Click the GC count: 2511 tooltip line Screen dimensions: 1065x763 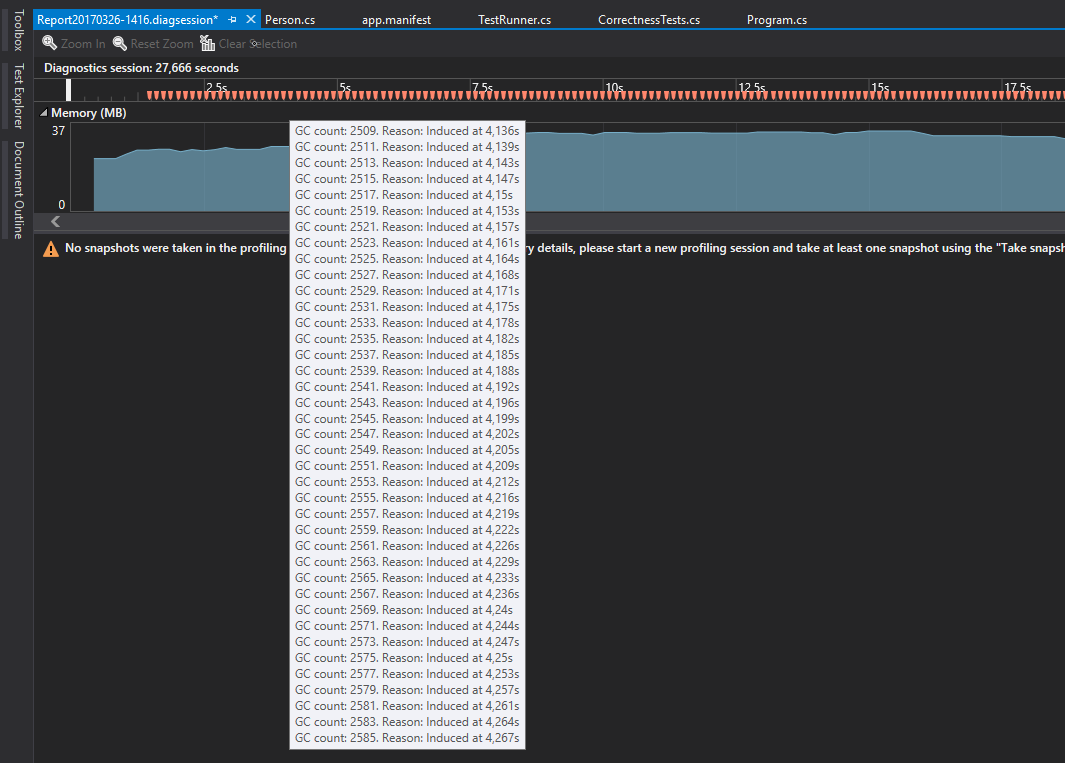407,147
